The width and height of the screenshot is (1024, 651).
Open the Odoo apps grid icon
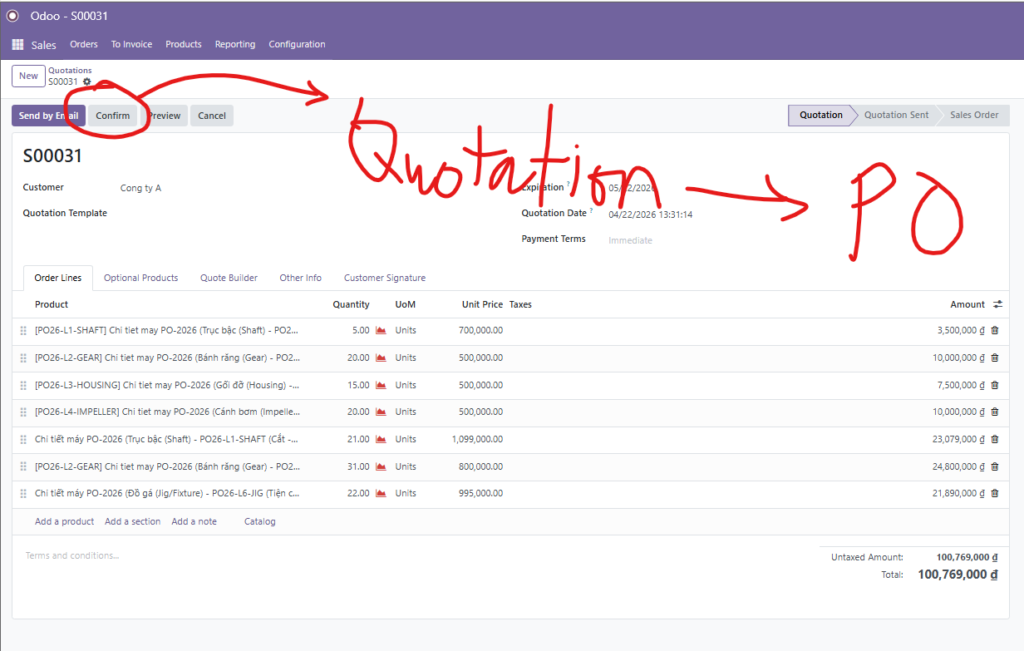pos(18,45)
